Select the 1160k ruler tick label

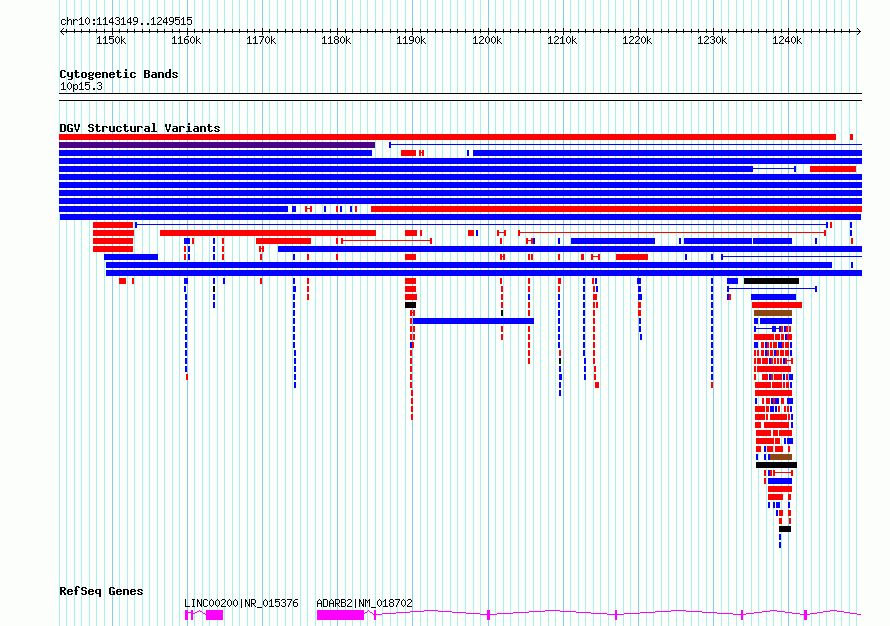tap(186, 41)
